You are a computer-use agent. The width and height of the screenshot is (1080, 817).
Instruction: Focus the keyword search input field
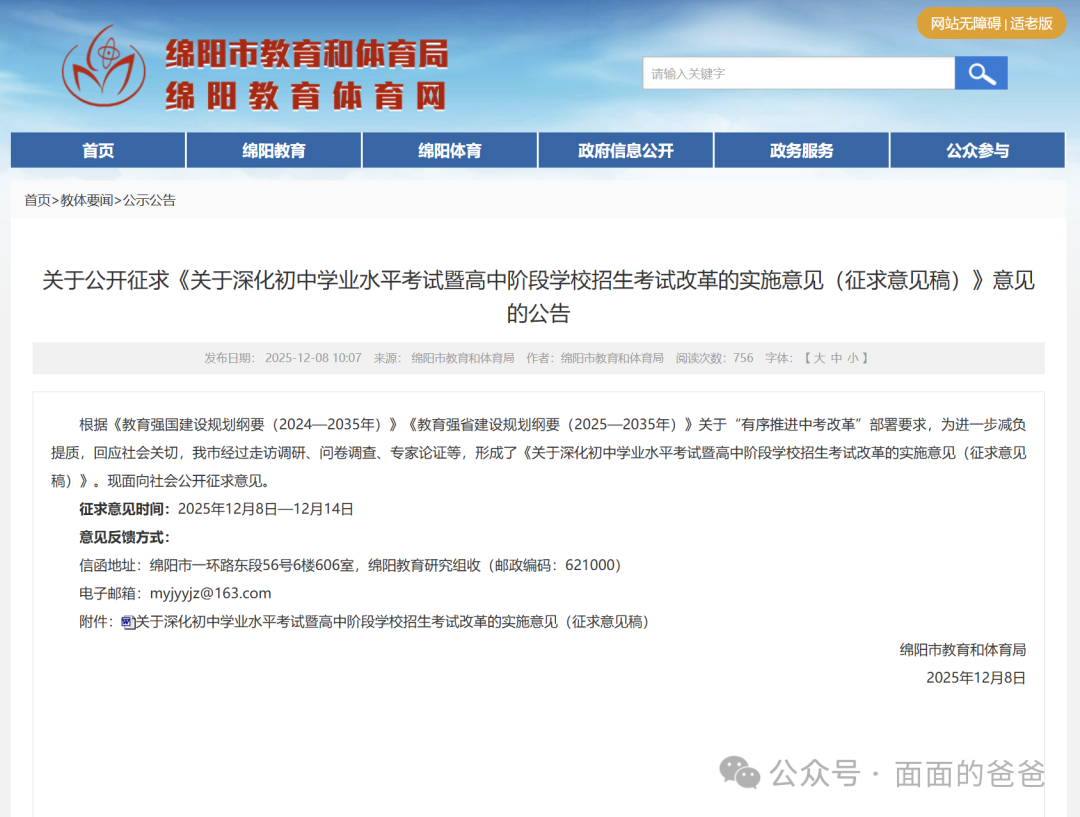click(x=798, y=73)
